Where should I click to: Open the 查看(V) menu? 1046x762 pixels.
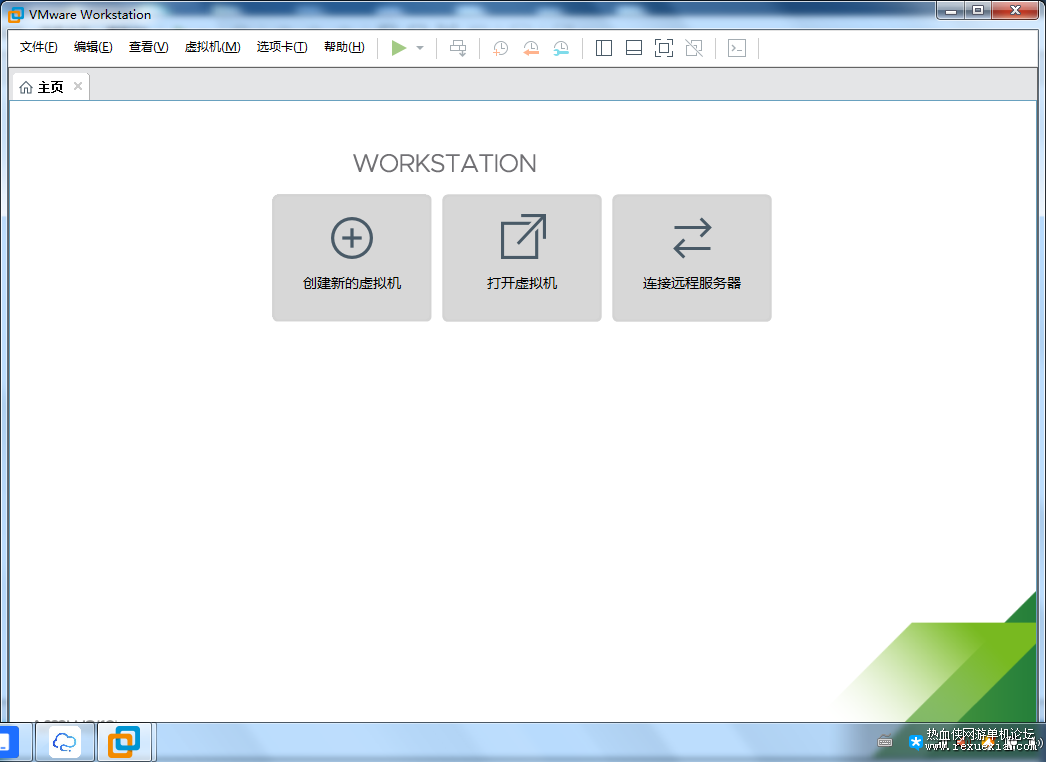[148, 47]
